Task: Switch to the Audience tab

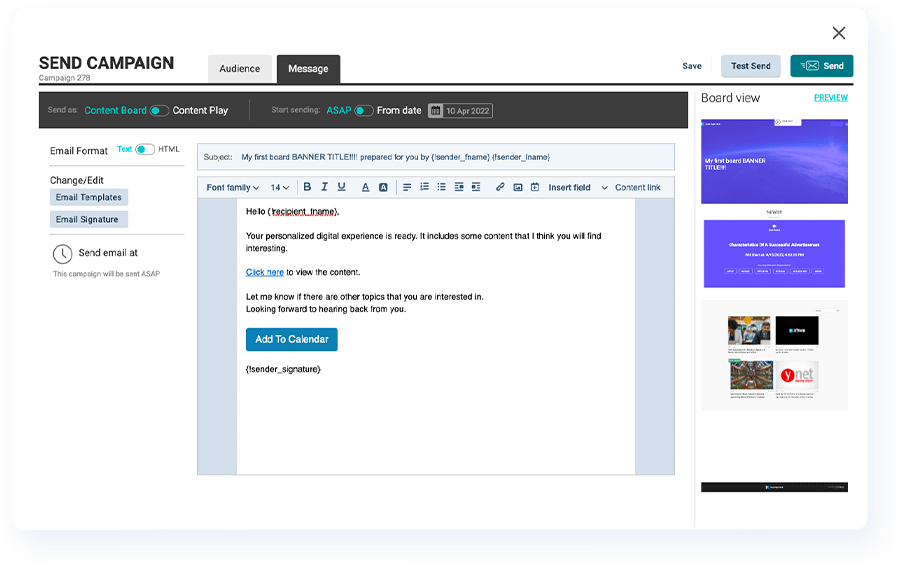Action: pos(239,69)
